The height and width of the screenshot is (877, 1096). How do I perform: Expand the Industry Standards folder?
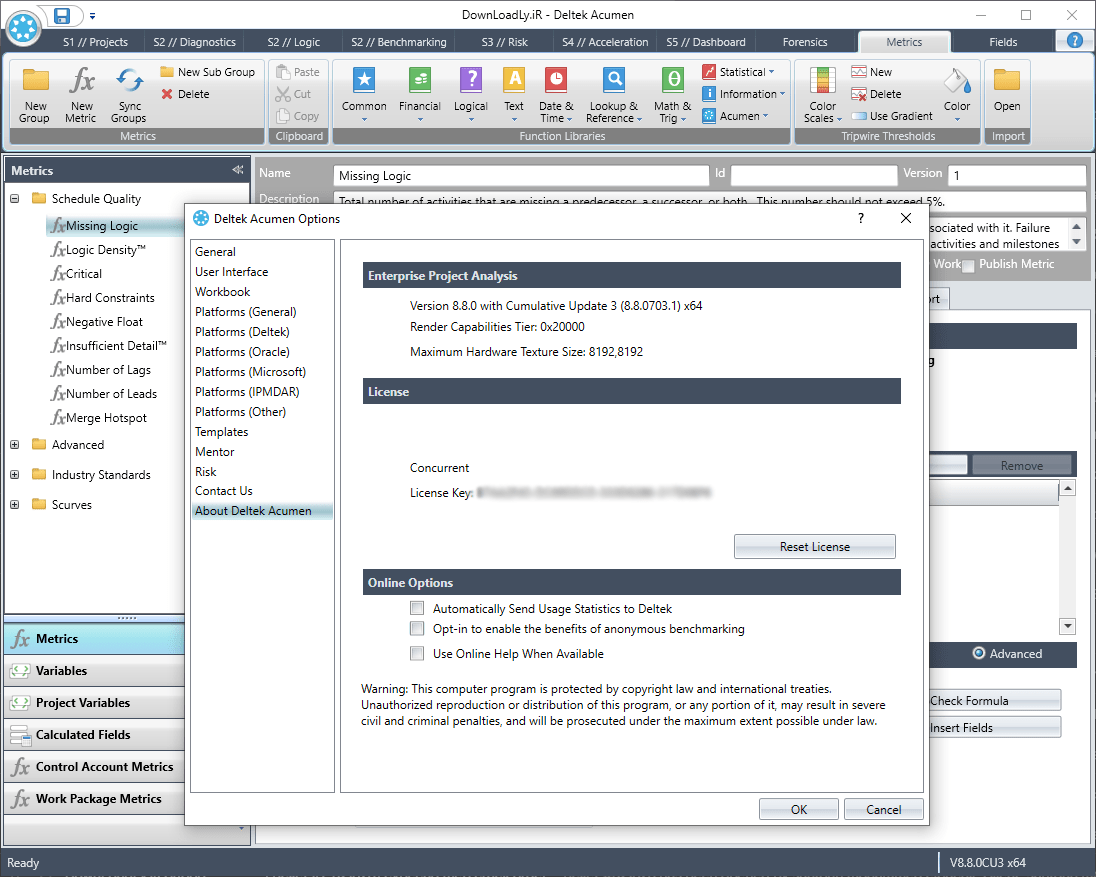[x=15, y=475]
